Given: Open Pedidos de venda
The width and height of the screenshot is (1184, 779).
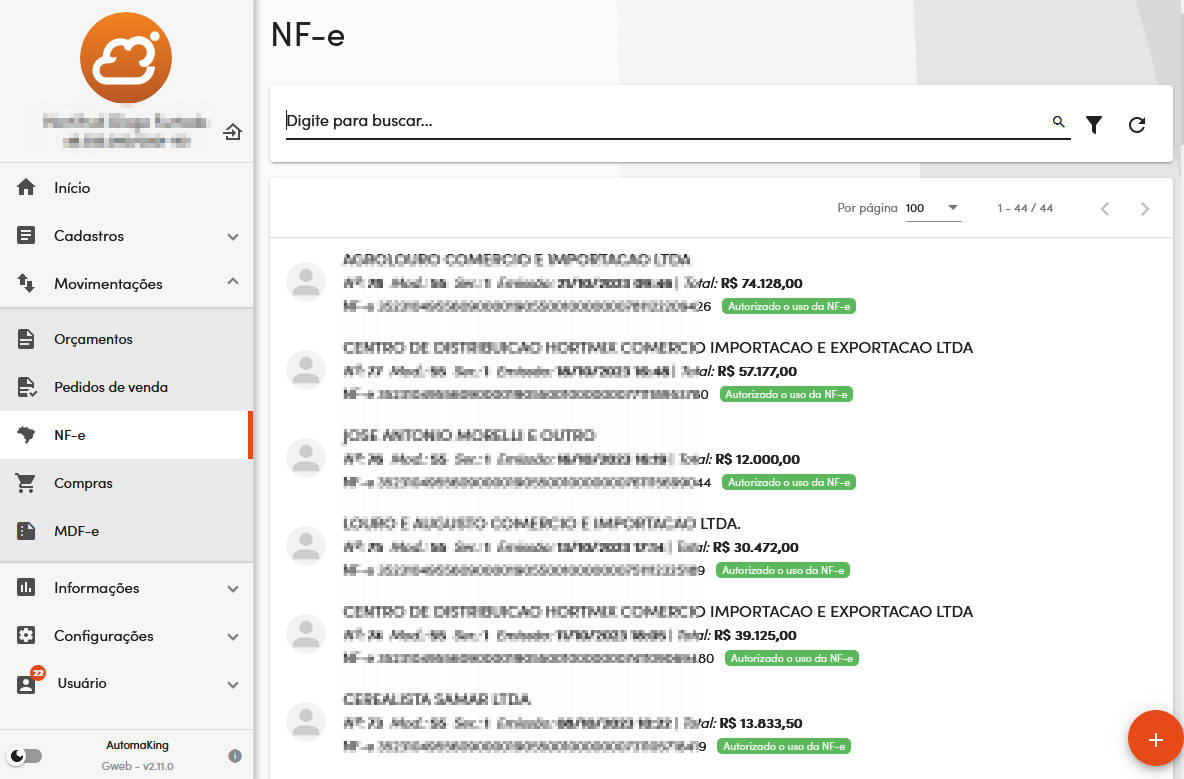Looking at the screenshot, I should [110, 387].
